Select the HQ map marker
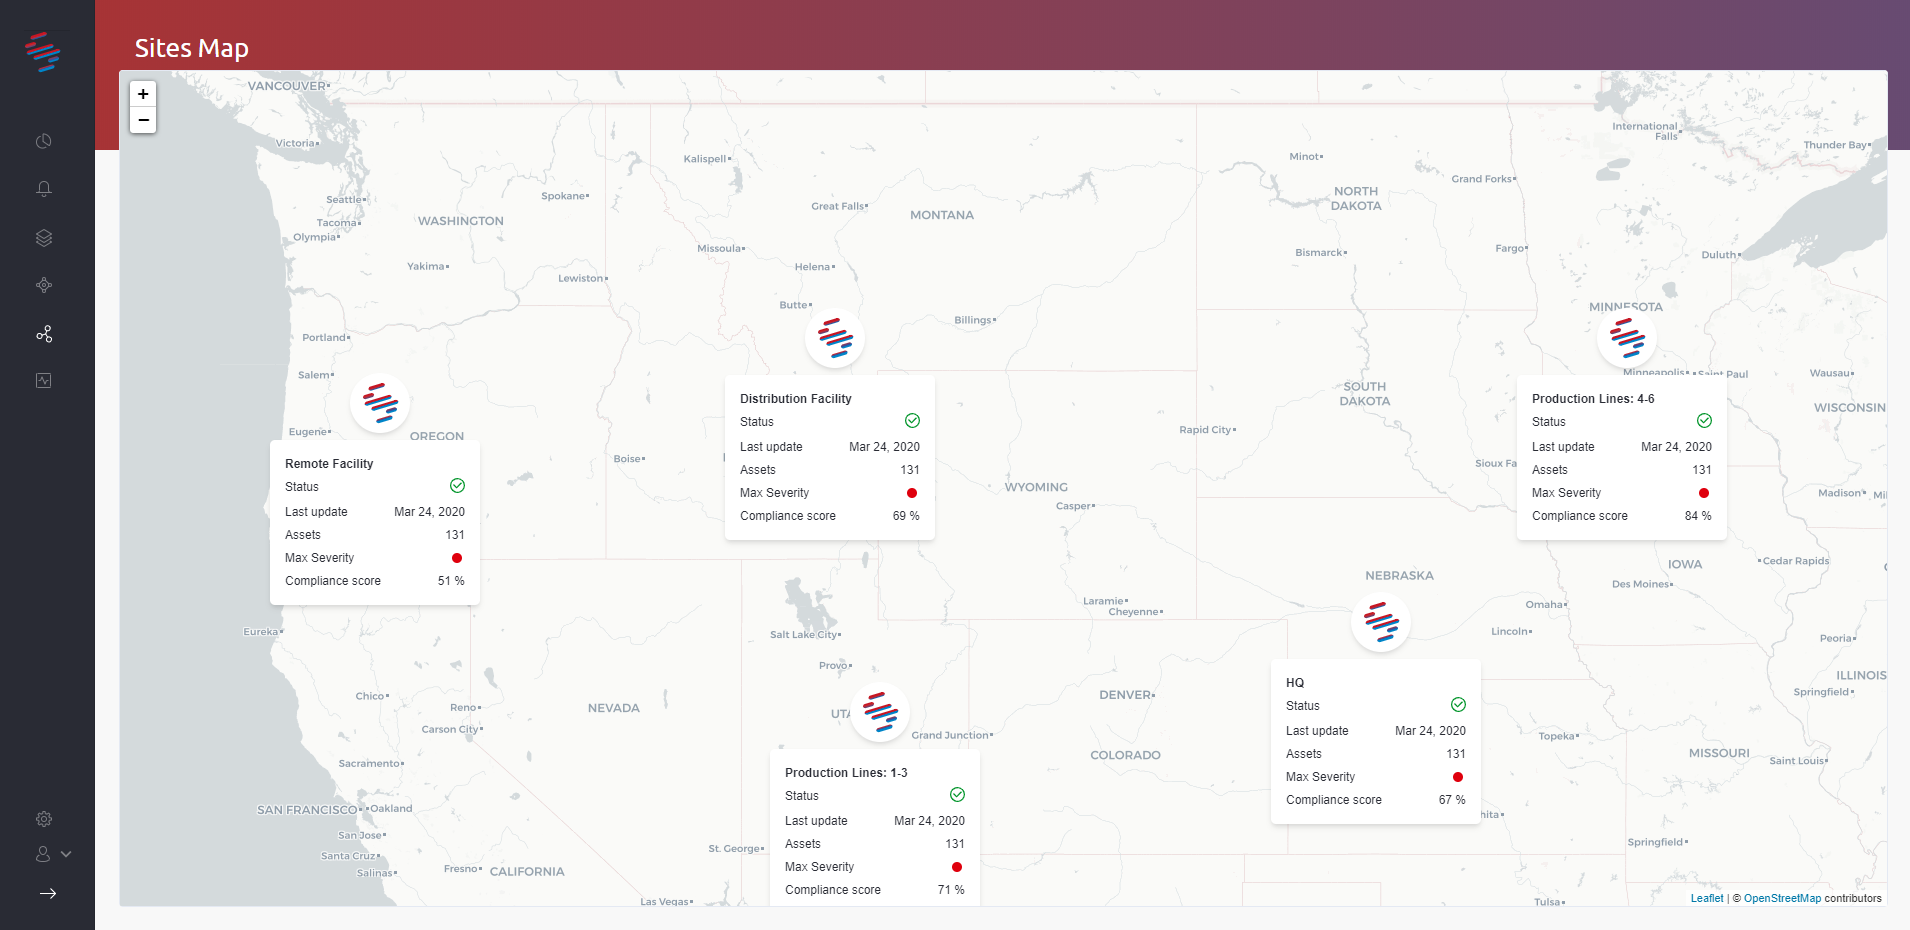1910x930 pixels. coord(1381,622)
